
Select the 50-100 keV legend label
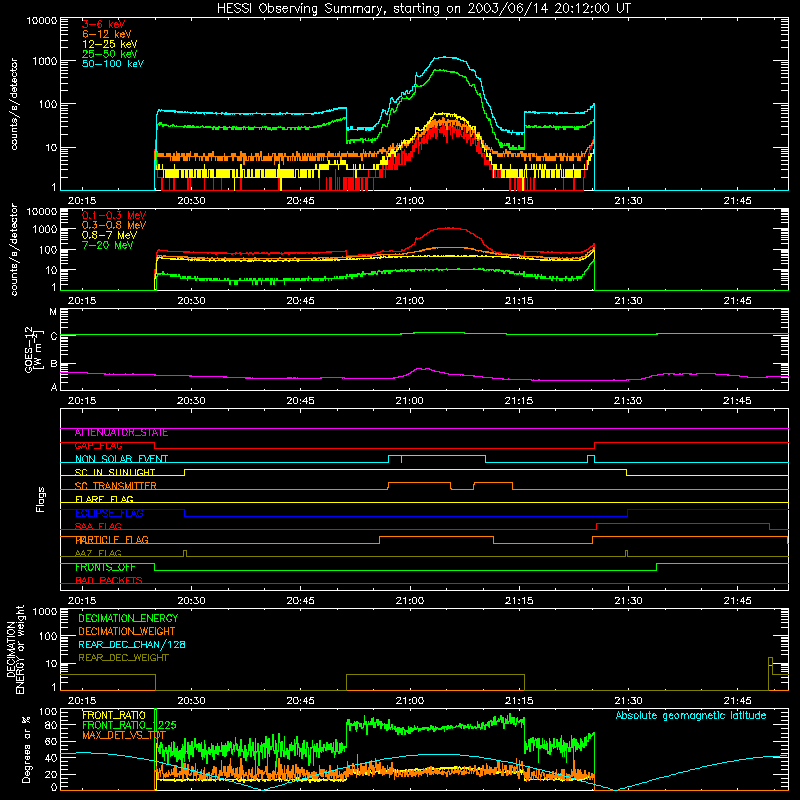coord(113,64)
